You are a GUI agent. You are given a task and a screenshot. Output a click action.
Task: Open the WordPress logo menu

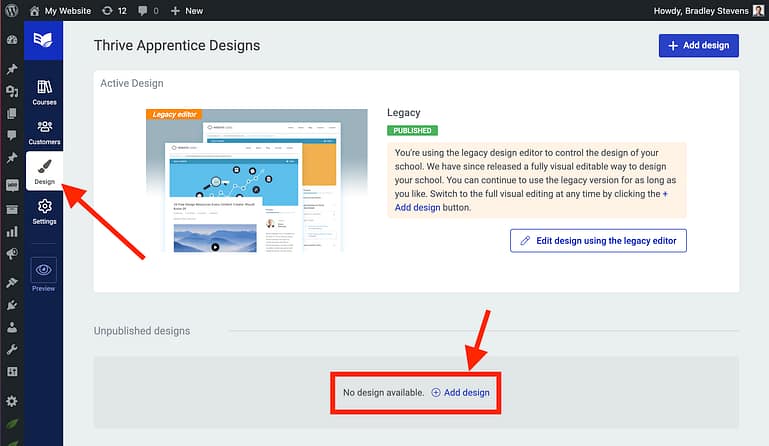[12, 10]
